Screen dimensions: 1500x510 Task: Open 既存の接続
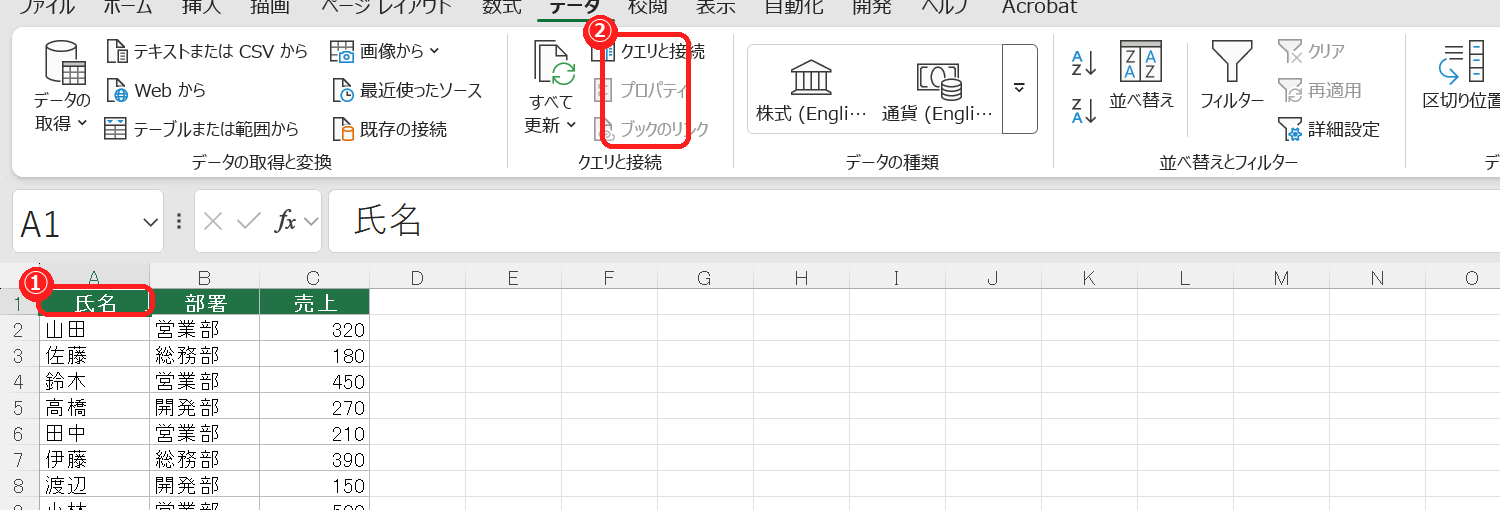tap(389, 129)
